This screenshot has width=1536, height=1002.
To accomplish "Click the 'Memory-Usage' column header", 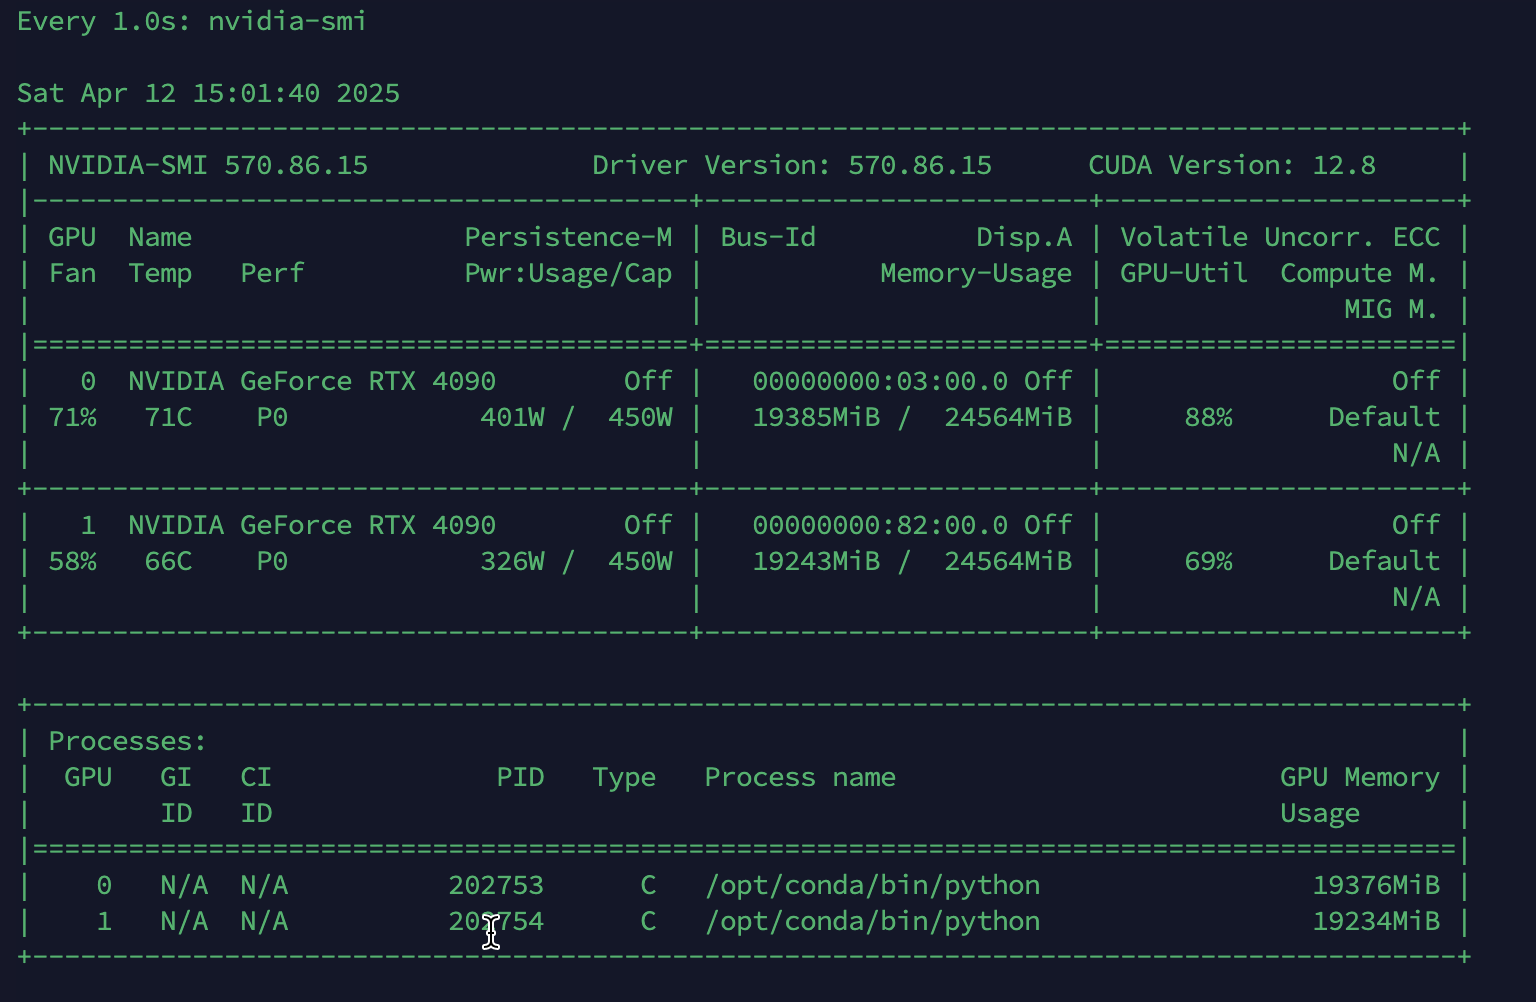I will click(x=976, y=273).
